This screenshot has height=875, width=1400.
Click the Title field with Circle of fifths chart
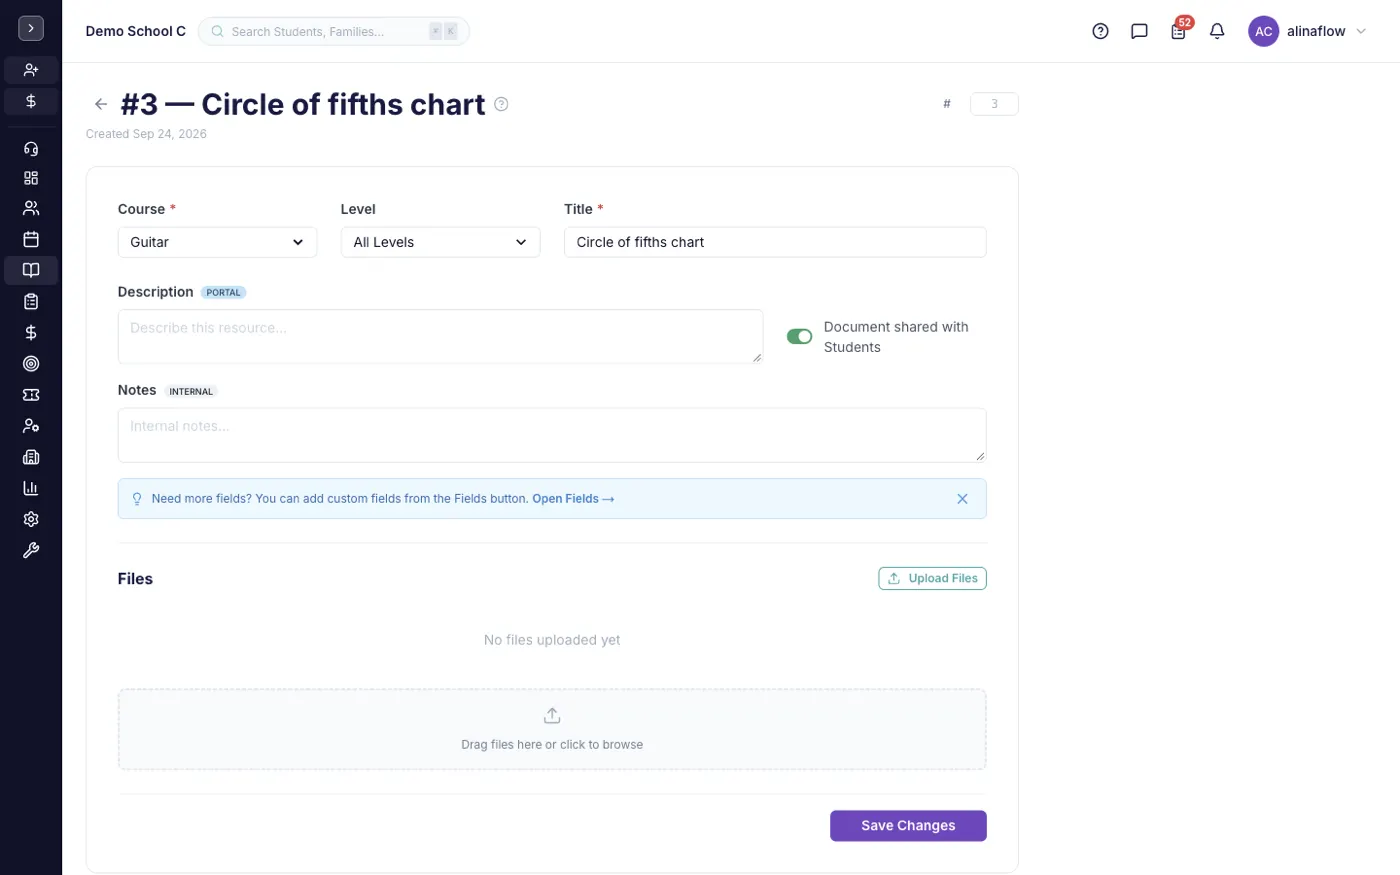click(775, 242)
